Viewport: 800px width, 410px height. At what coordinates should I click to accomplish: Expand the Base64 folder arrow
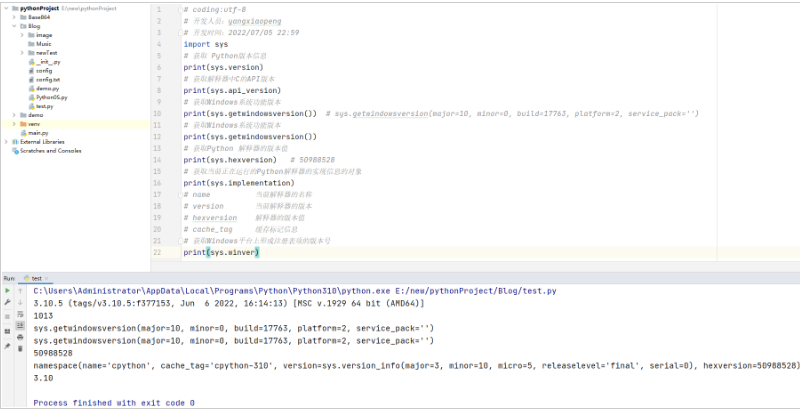[x=14, y=17]
